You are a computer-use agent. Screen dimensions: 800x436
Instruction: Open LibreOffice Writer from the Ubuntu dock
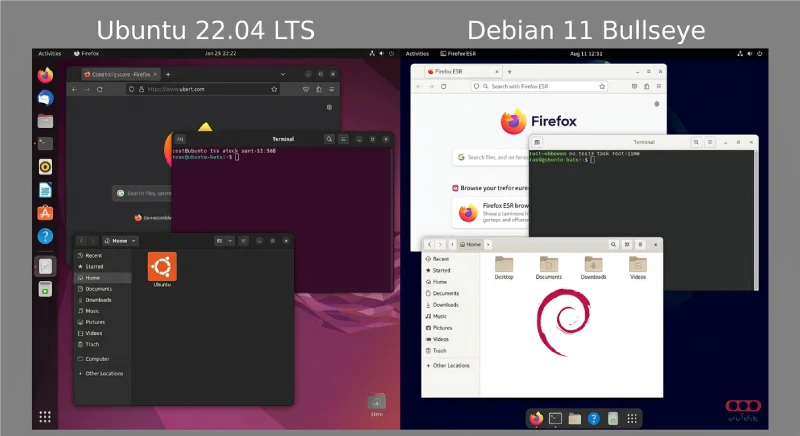(x=45, y=190)
